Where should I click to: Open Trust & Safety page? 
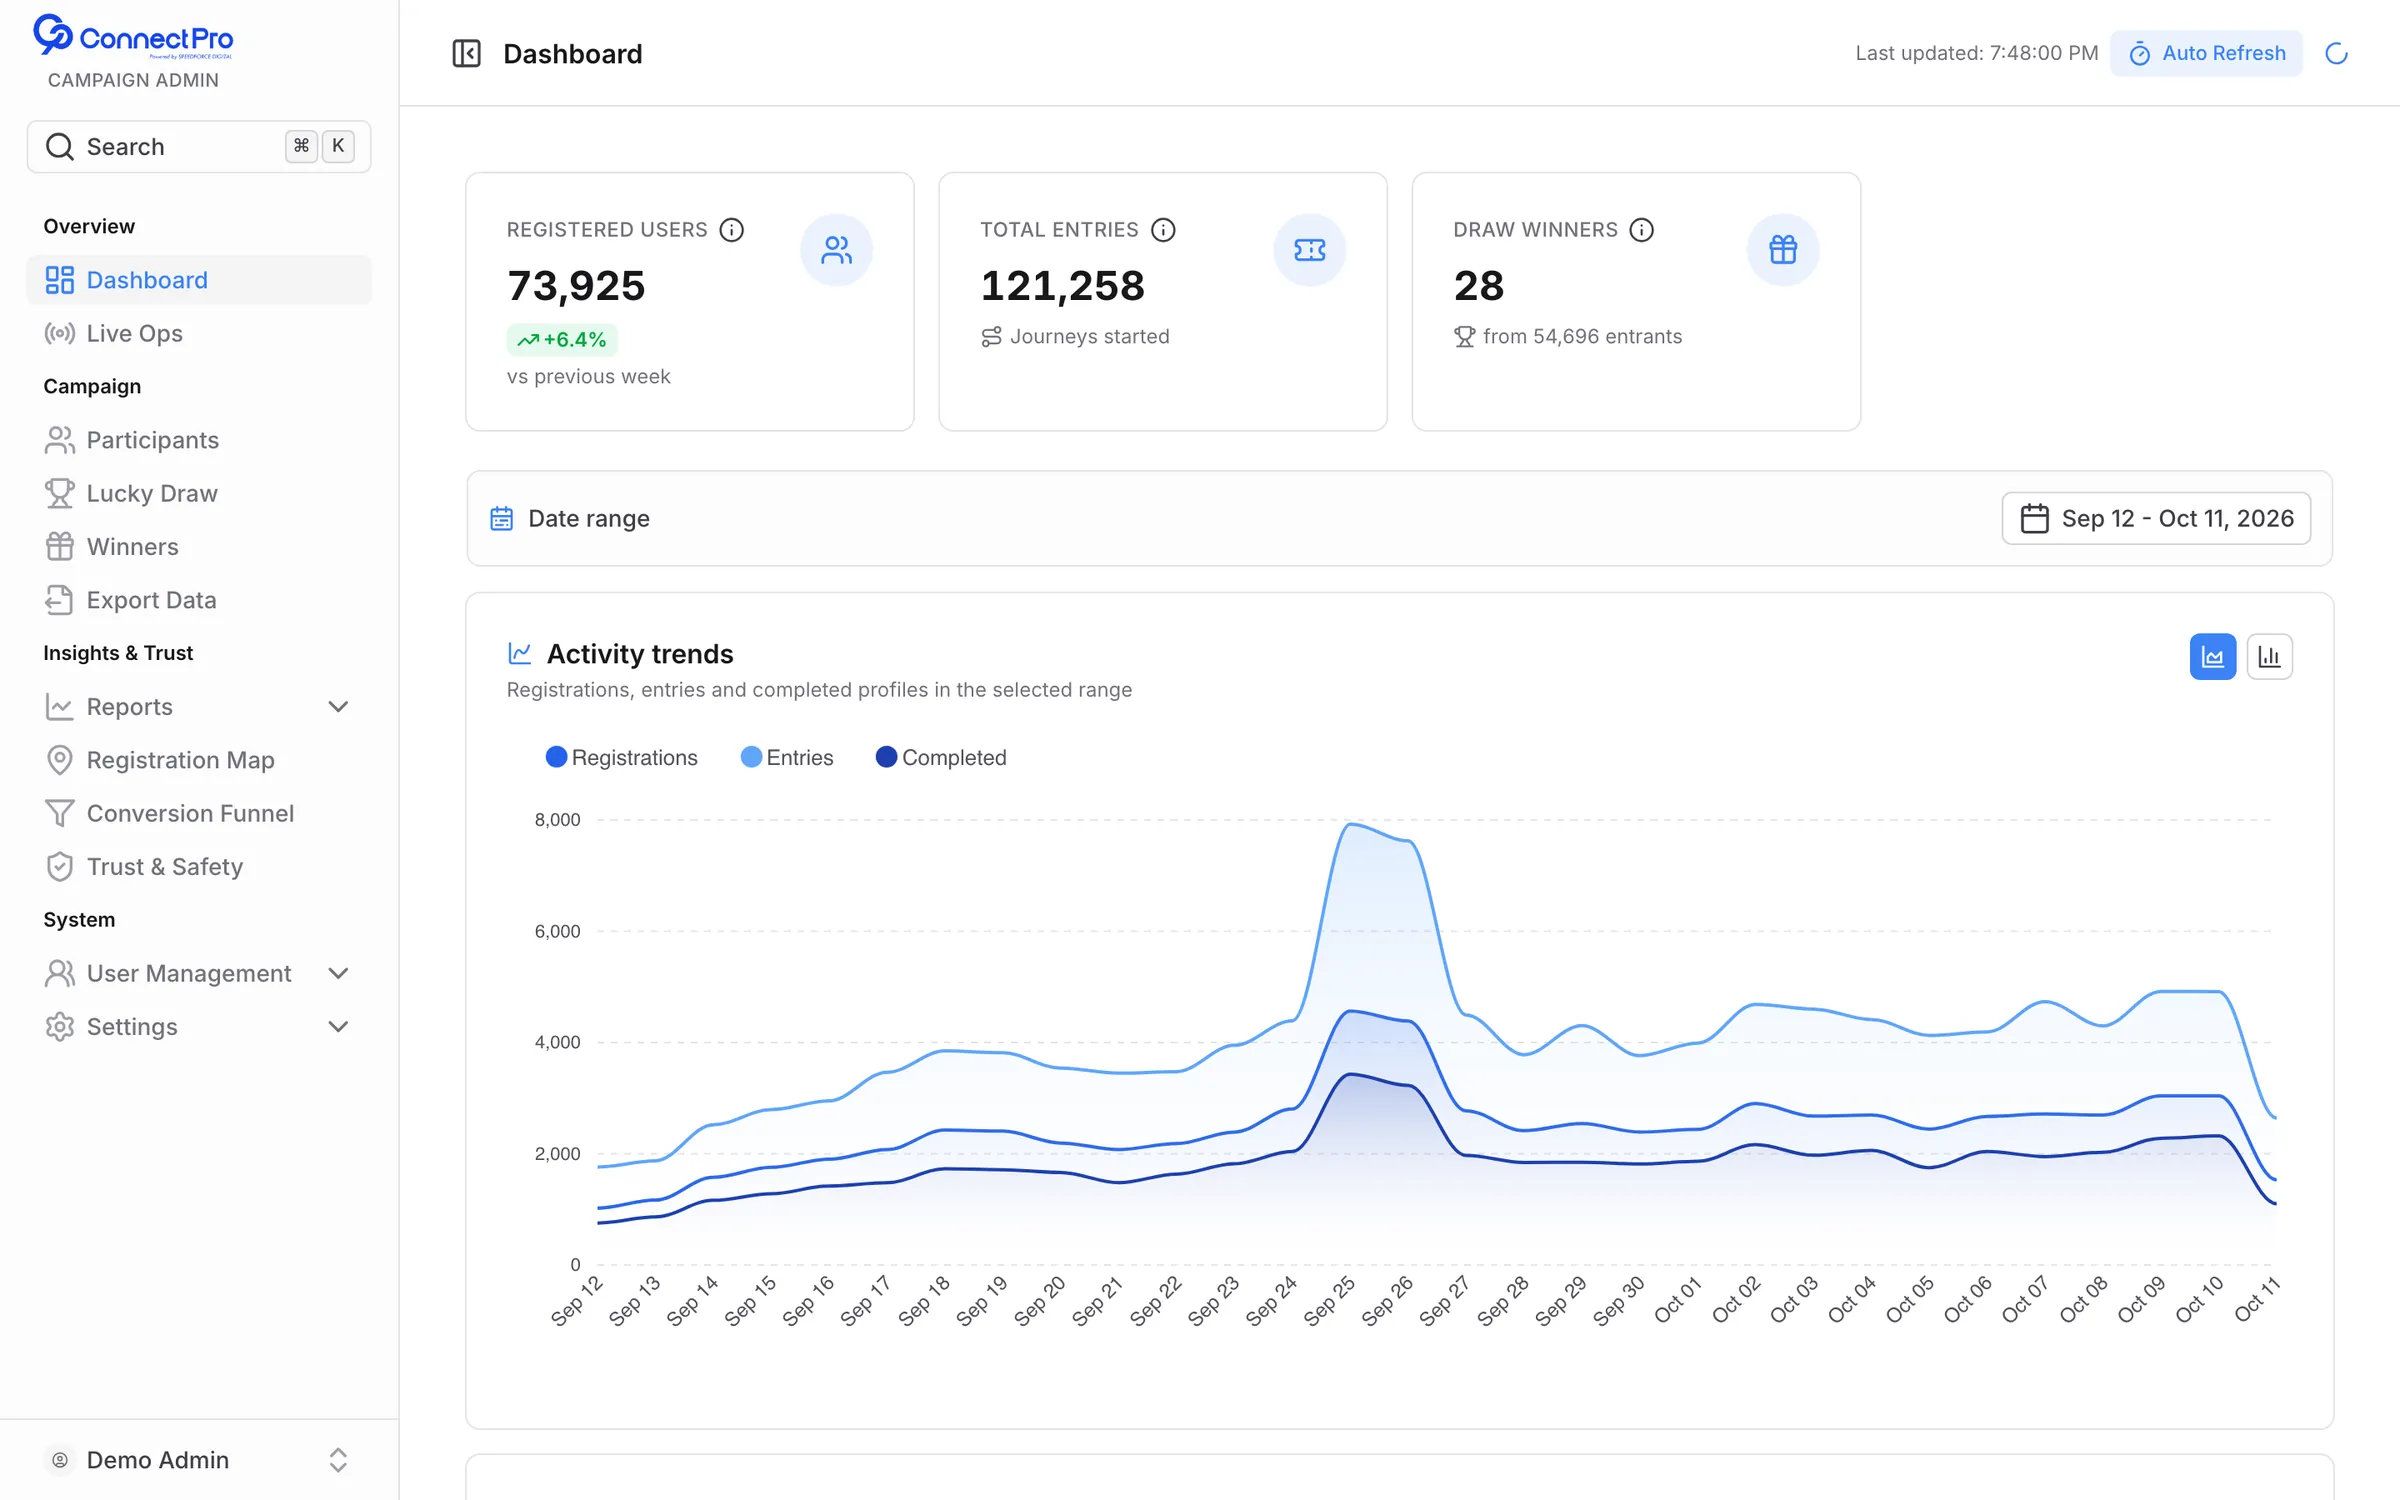[x=199, y=867]
